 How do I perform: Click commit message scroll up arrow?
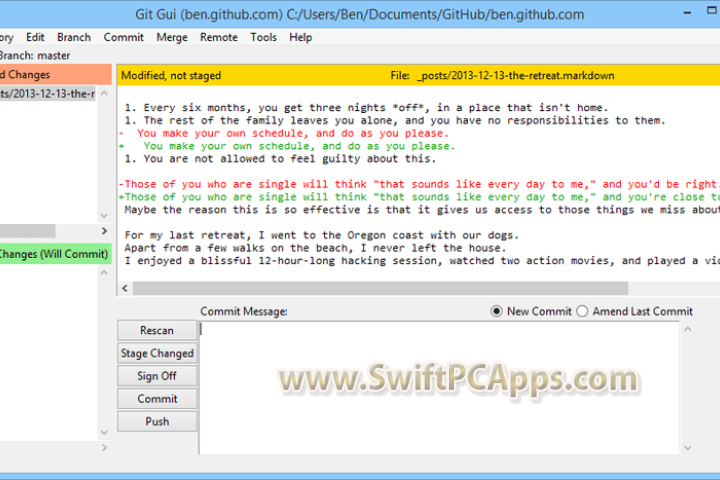click(688, 329)
